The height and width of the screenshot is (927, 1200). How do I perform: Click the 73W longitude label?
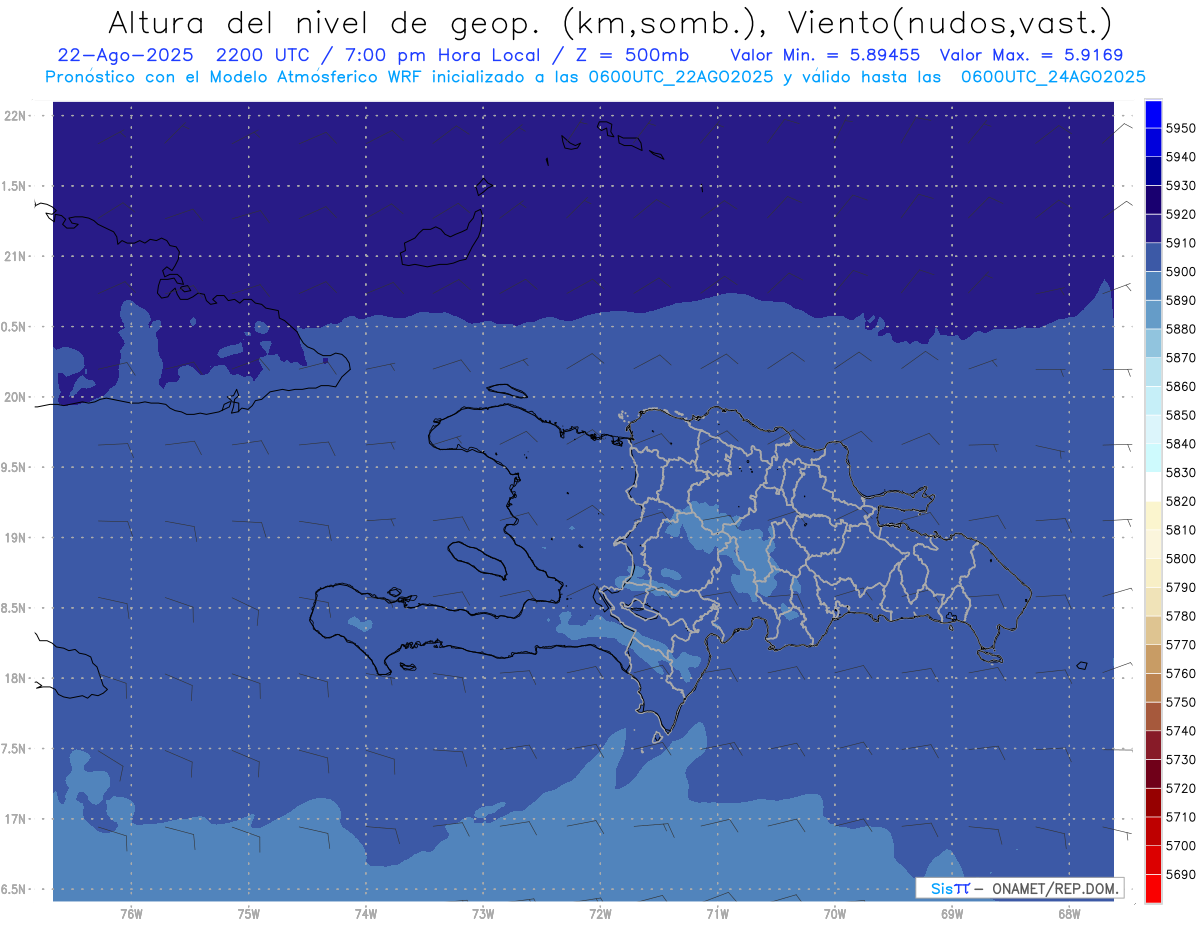tap(483, 914)
